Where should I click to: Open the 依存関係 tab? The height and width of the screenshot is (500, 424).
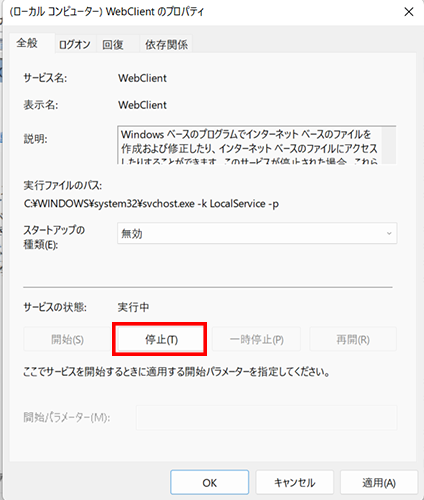tap(166, 44)
